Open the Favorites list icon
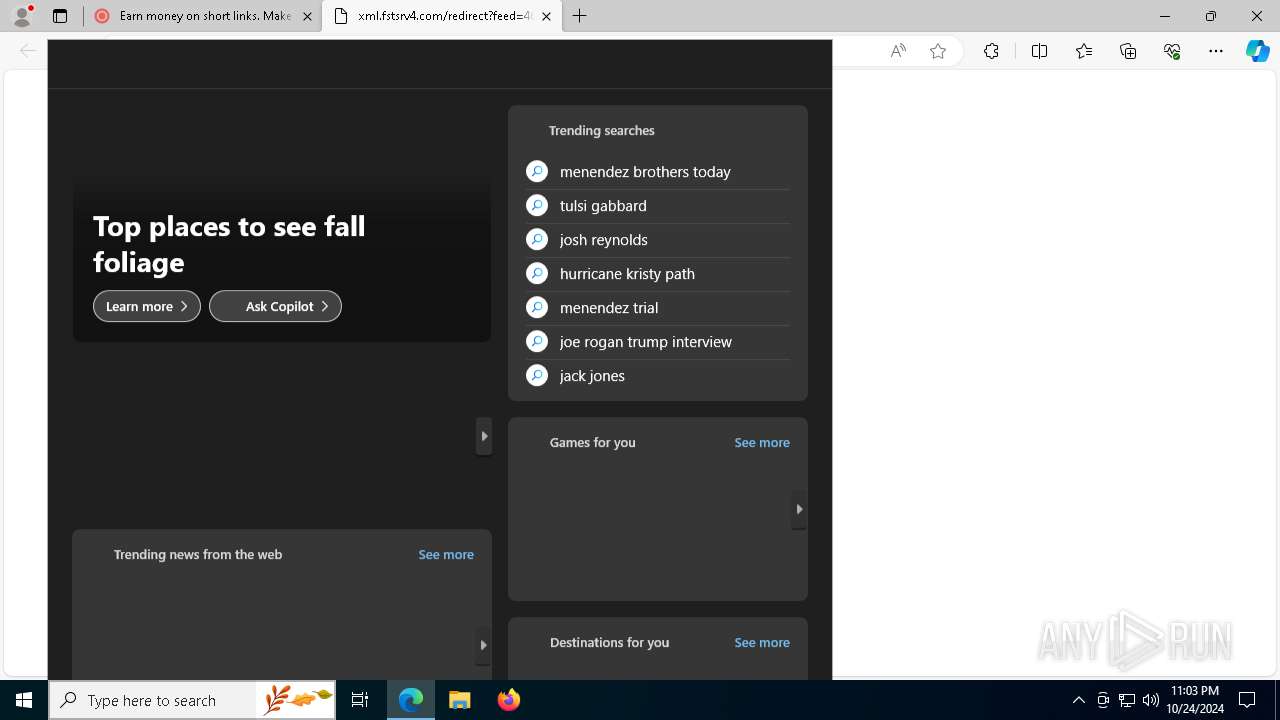 (1084, 51)
